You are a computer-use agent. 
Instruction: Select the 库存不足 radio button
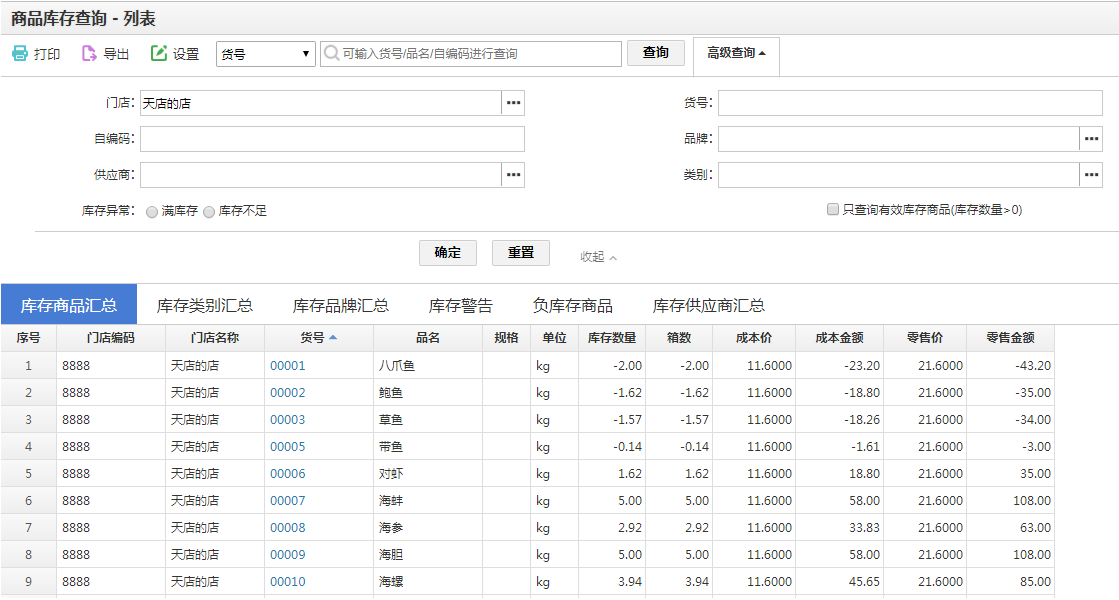pos(208,212)
